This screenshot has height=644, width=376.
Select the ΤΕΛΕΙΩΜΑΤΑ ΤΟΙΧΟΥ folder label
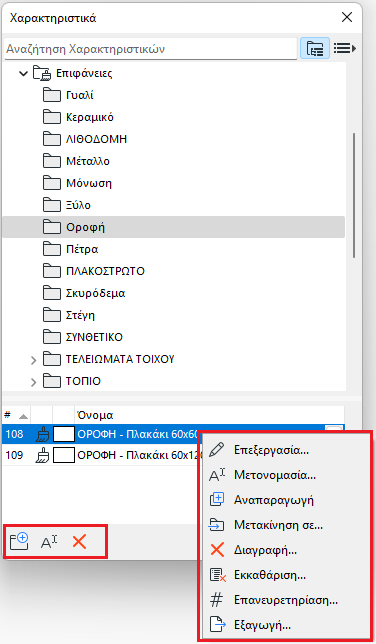[120, 359]
